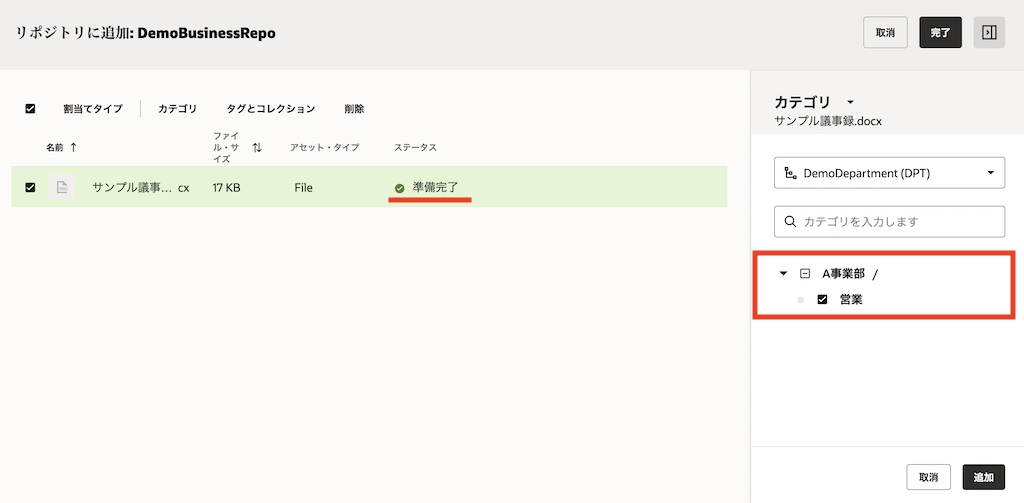Select タグとコレクション in the toolbar
This screenshot has height=503, width=1024.
coord(270,109)
